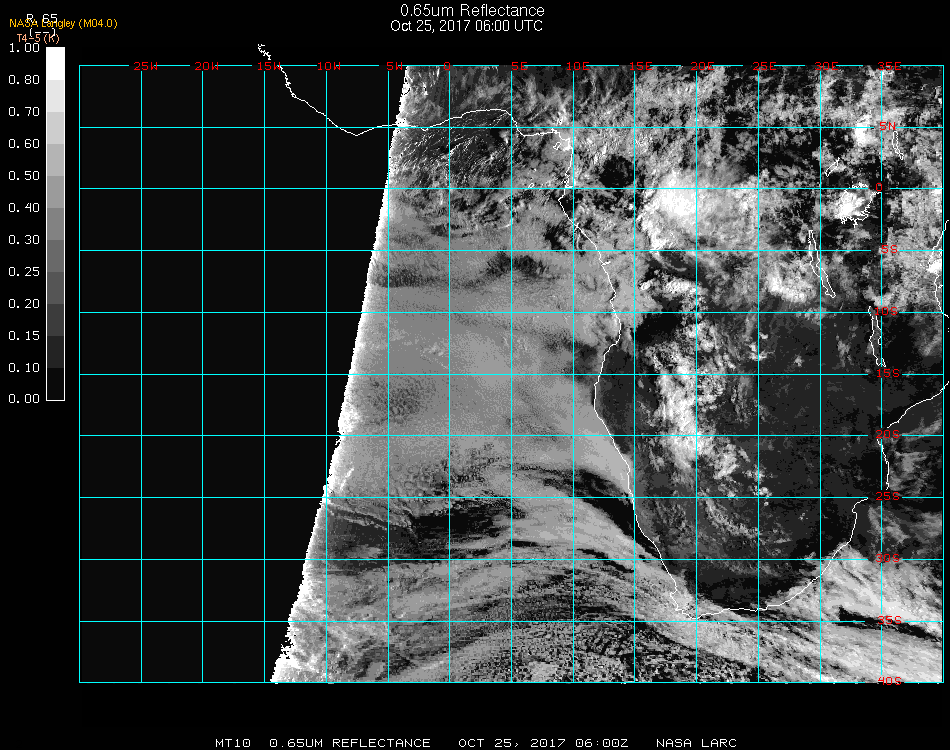950x750 pixels.
Task: Click 'NASA LARC' text in bottom caption
Action: coord(696,743)
